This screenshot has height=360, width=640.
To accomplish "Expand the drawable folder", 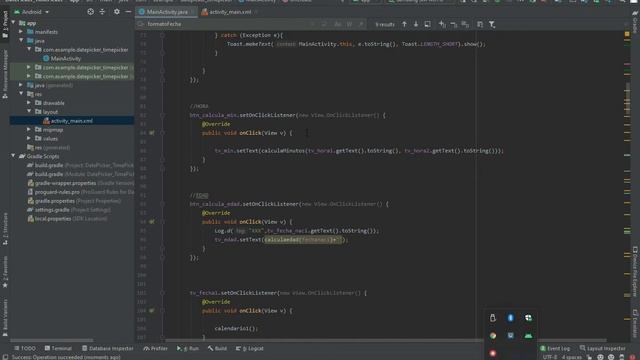I will pos(29,103).
